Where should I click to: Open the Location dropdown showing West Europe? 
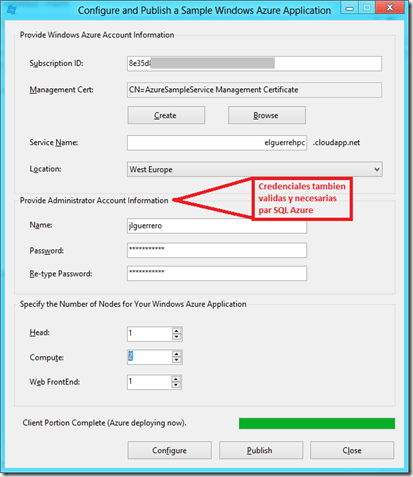point(255,169)
